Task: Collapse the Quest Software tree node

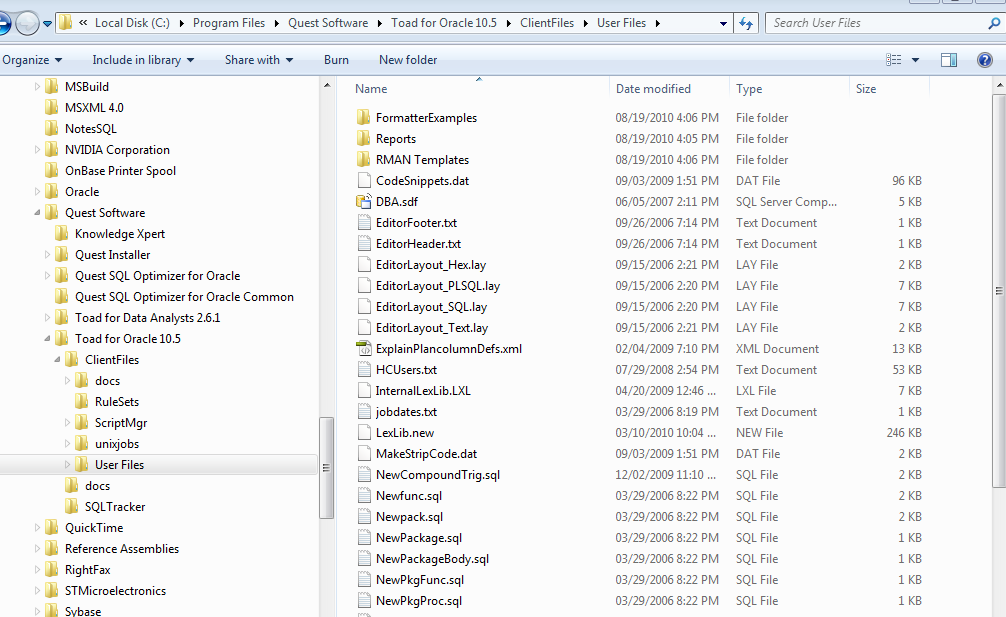Action: coord(37,212)
